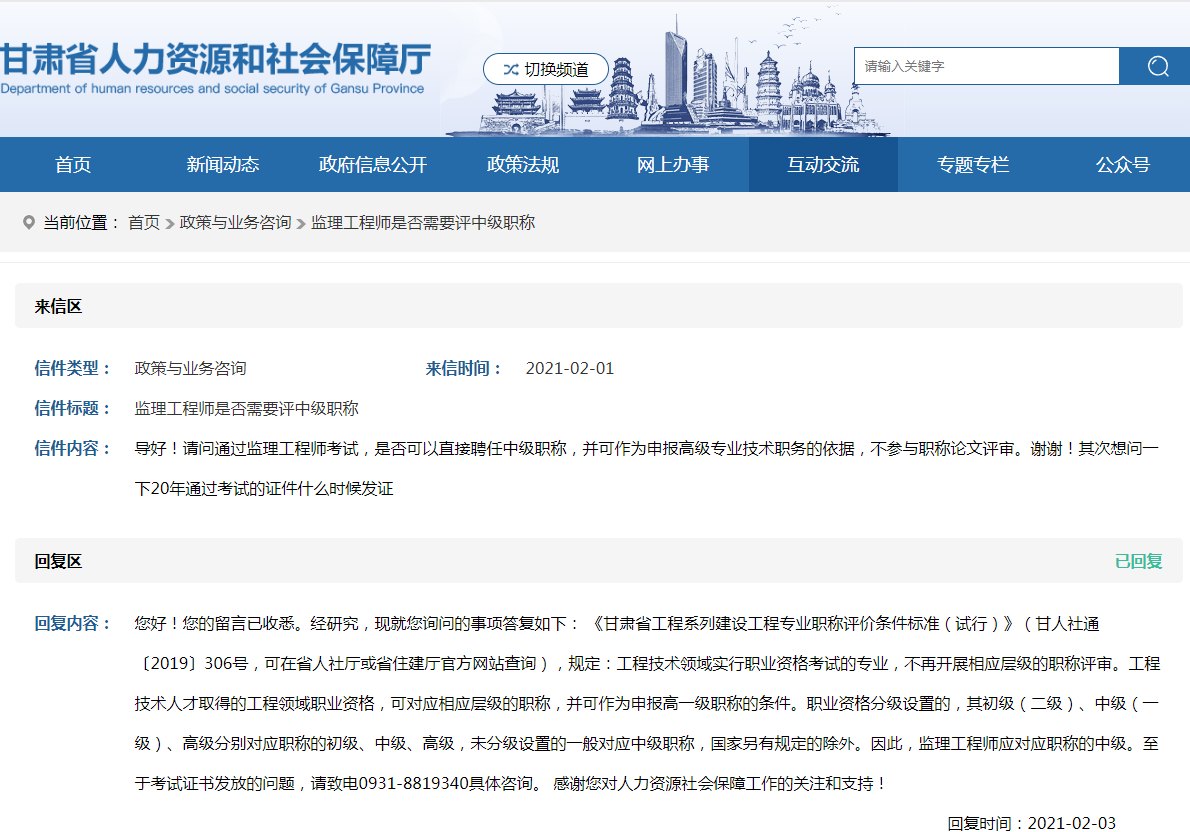Click the 切换频道 button
Viewport: 1190px width, 832px height.
click(x=546, y=69)
